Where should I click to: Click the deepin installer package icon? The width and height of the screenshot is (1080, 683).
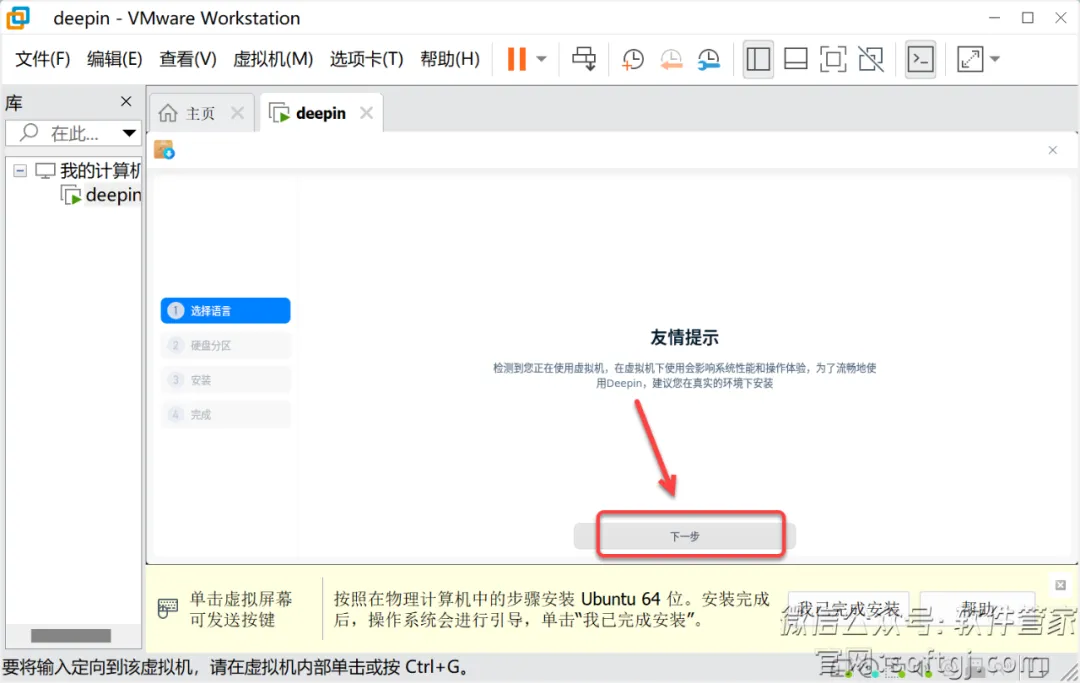tap(164, 149)
